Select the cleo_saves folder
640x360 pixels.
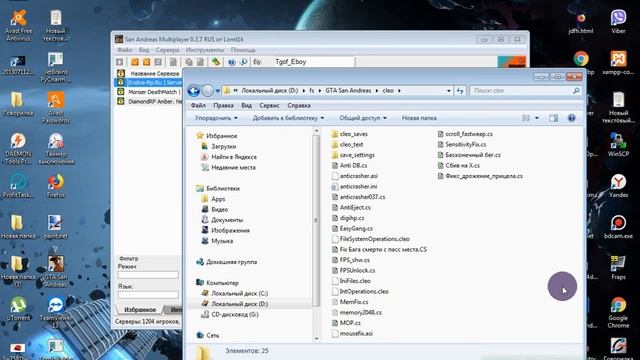[x=350, y=134]
